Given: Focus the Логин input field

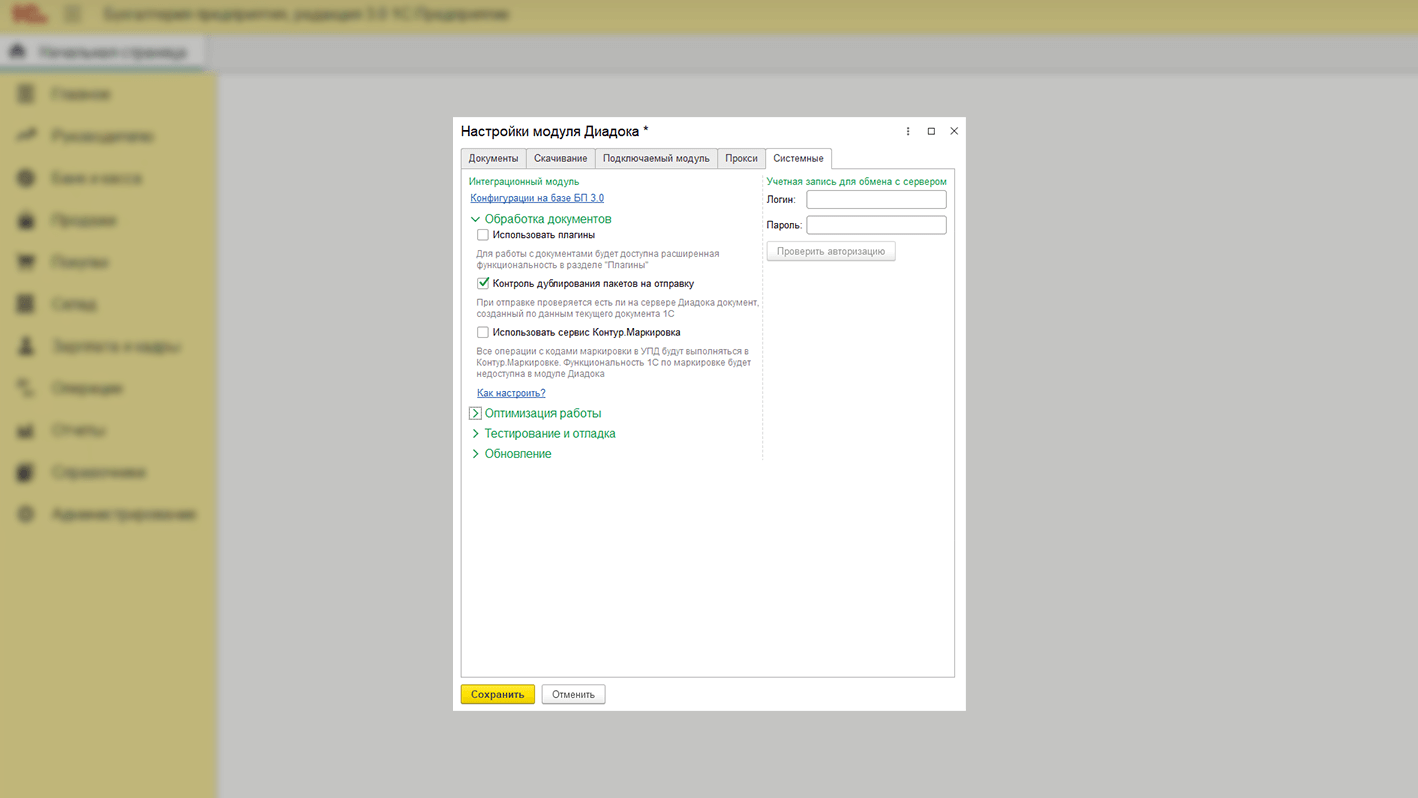Looking at the screenshot, I should 876,200.
